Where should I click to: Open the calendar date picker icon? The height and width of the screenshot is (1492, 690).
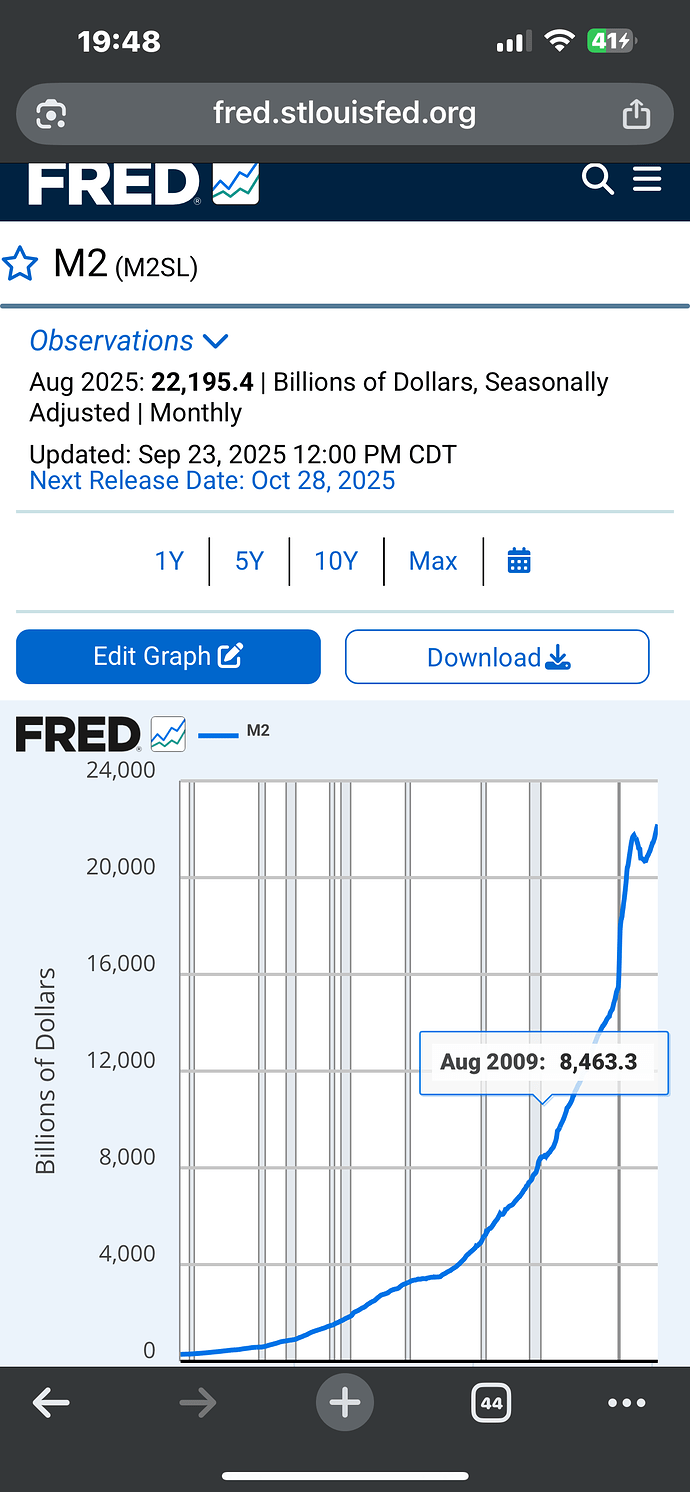pyautogui.click(x=518, y=561)
